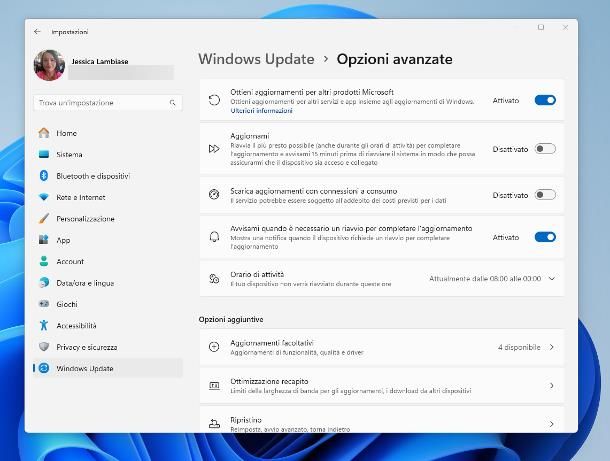Click the Ripristino recovery icon
The height and width of the screenshot is (461, 610).
tap(214, 424)
